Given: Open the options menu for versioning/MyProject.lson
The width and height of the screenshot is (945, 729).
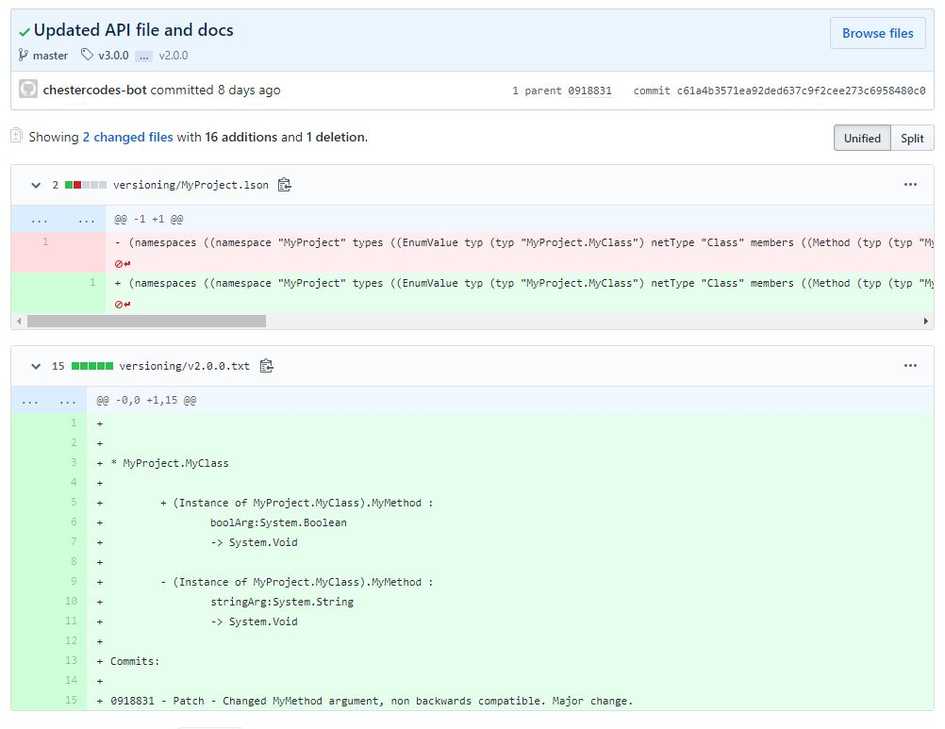Looking at the screenshot, I should (911, 185).
